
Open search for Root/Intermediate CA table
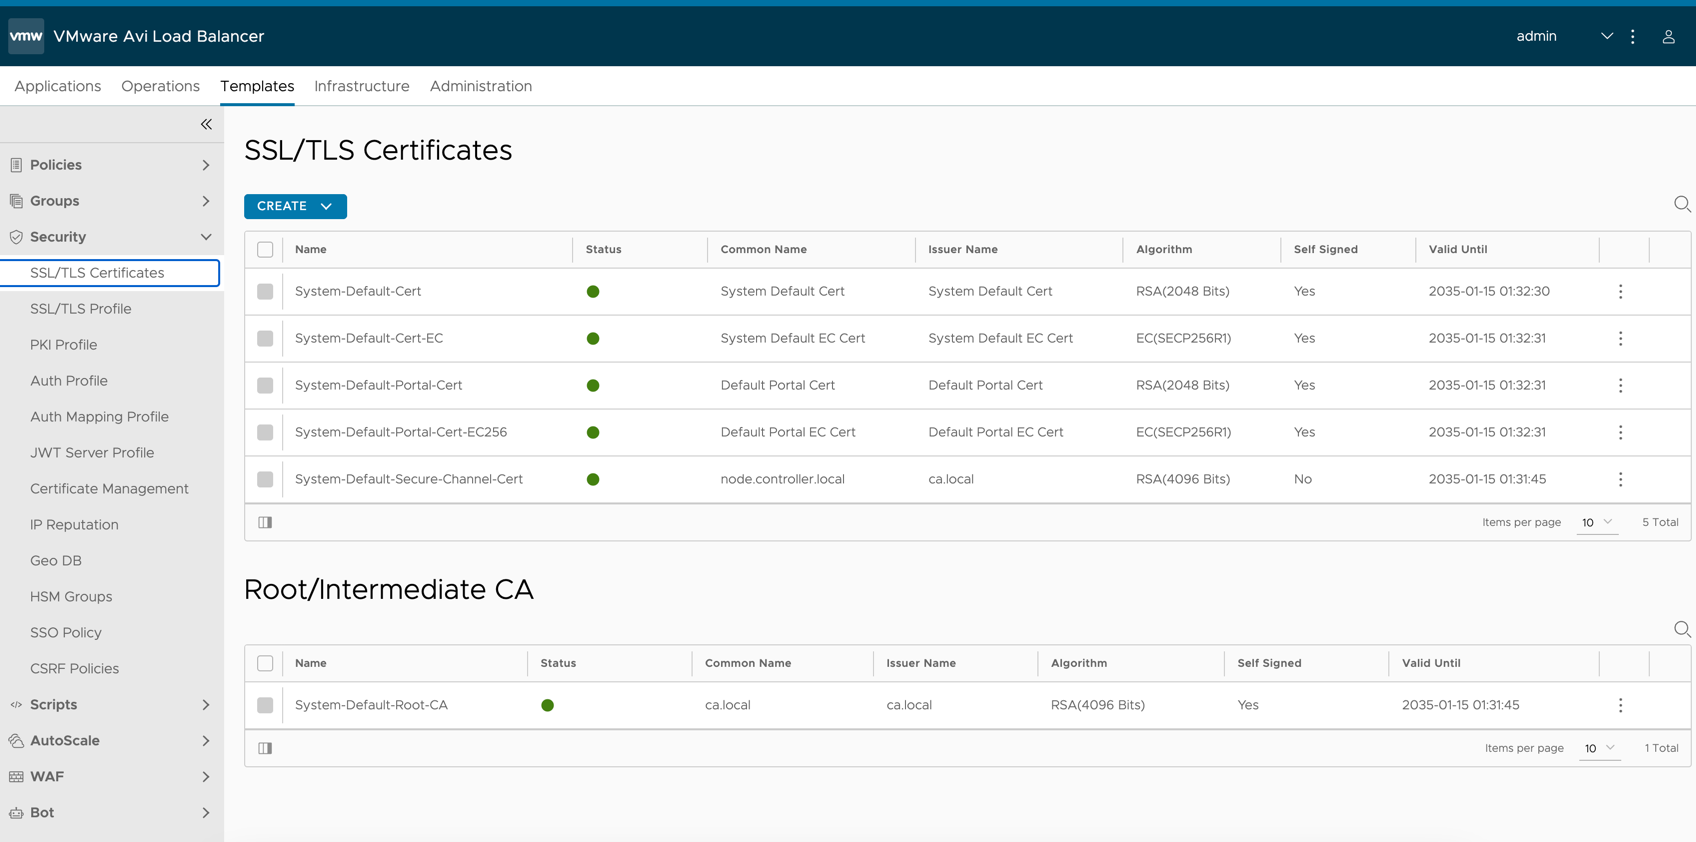(1682, 629)
